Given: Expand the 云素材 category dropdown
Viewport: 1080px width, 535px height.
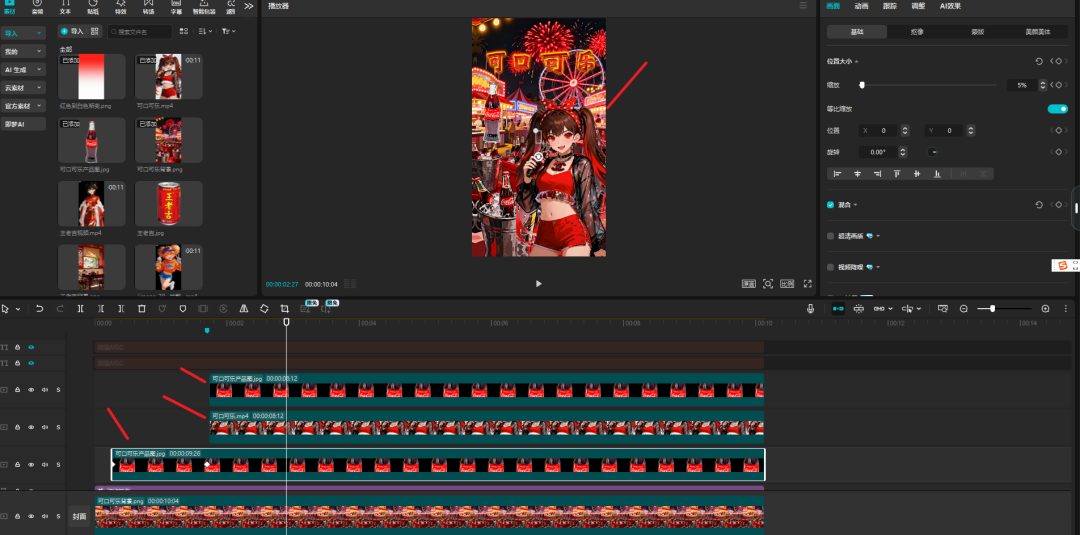Looking at the screenshot, I should point(24,87).
